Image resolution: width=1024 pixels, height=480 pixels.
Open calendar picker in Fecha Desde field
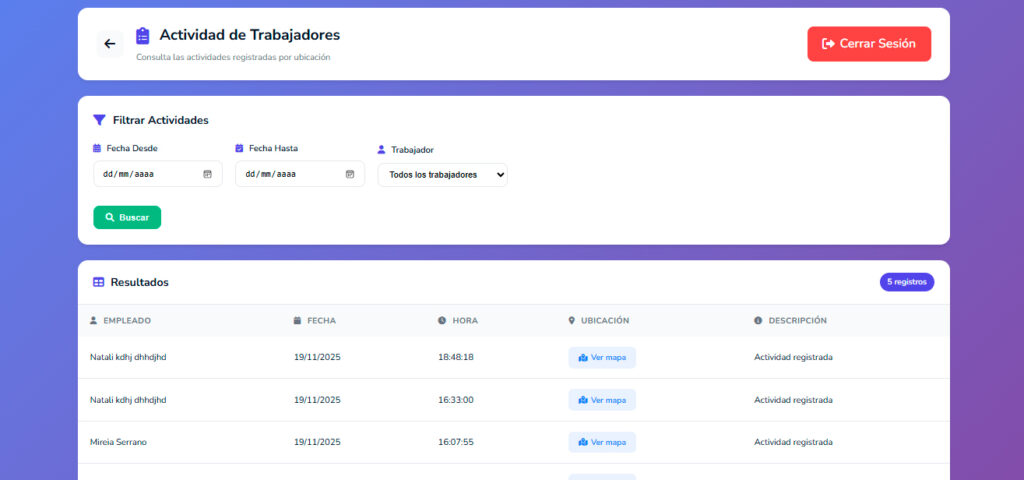tap(208, 174)
